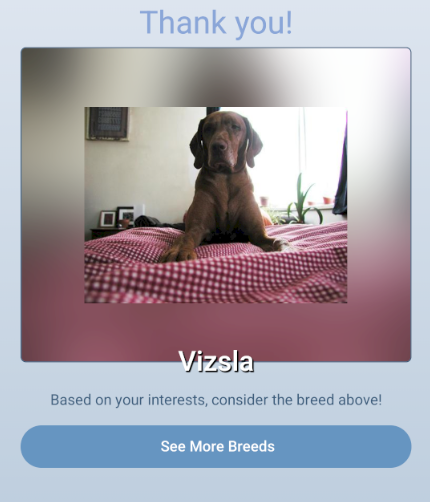Tap blurred white card area beside photo

coord(379,167)
